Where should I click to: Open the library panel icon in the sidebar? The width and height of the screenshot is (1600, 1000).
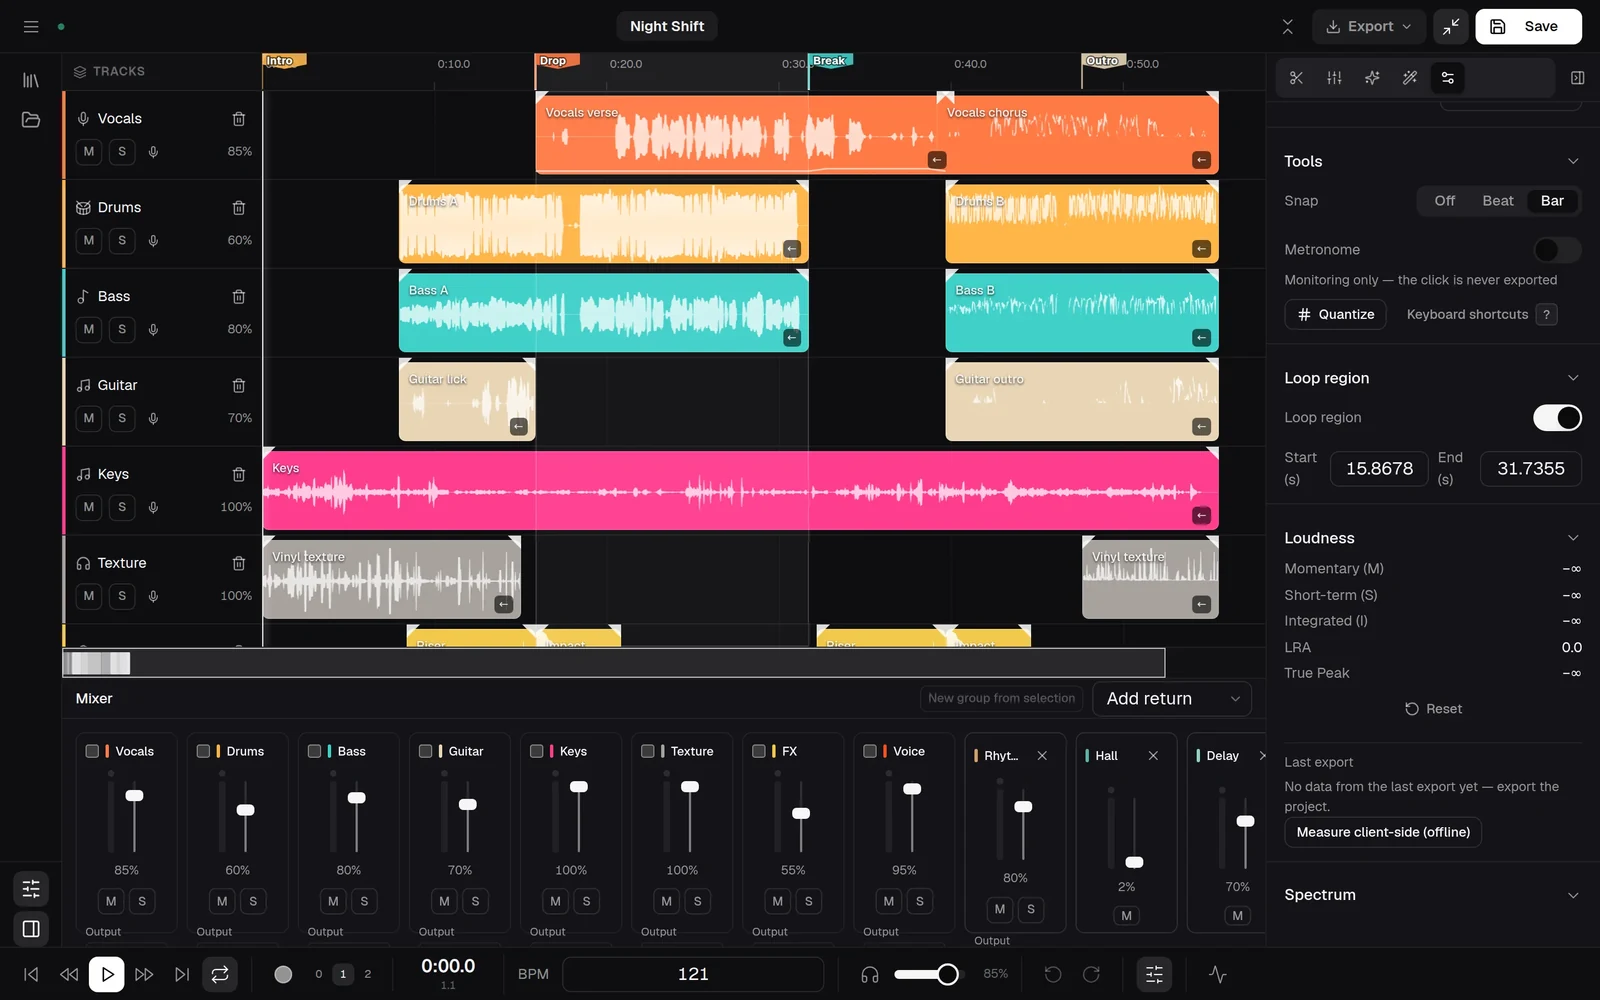pos(31,80)
